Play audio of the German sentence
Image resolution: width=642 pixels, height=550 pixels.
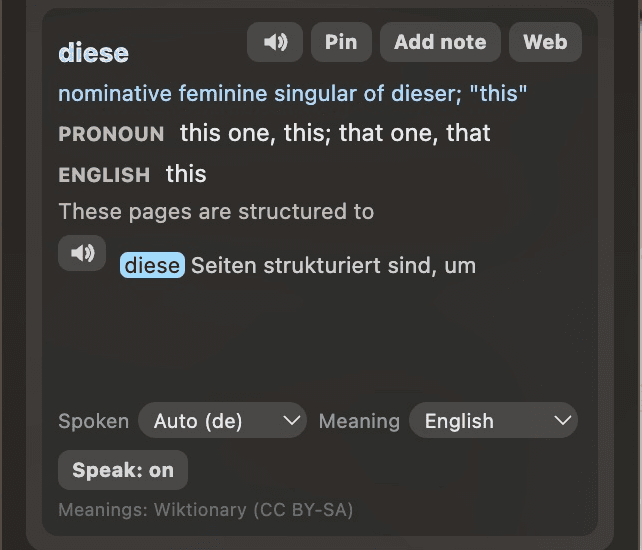click(82, 253)
